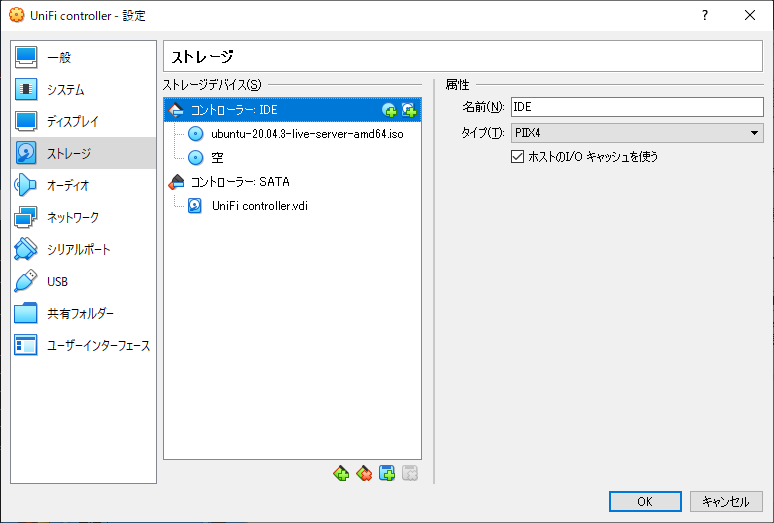Click the 名前 name field containing IDE
This screenshot has width=774, height=523.
coord(637,107)
